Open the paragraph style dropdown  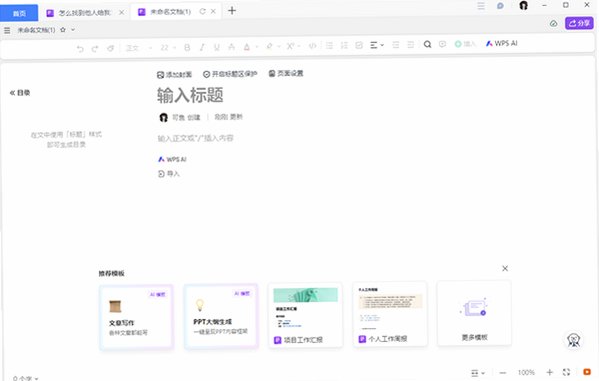click(139, 48)
